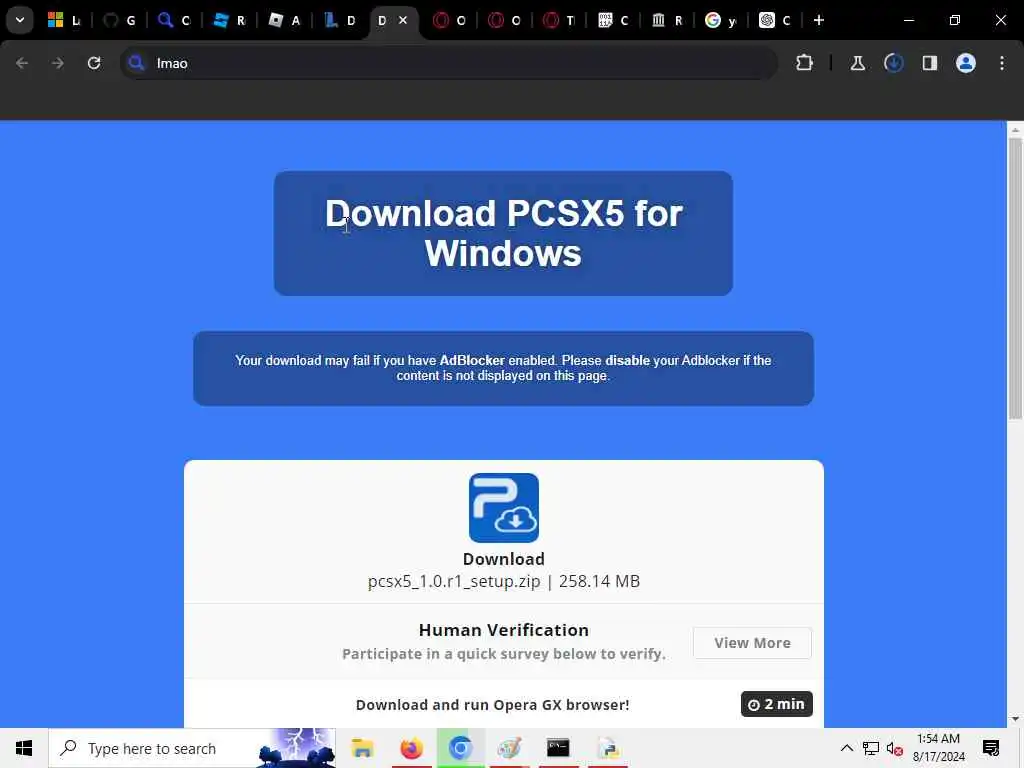This screenshot has height=768, width=1024.
Task: Switch to the Roblox tab labeled A
Action: point(284,20)
